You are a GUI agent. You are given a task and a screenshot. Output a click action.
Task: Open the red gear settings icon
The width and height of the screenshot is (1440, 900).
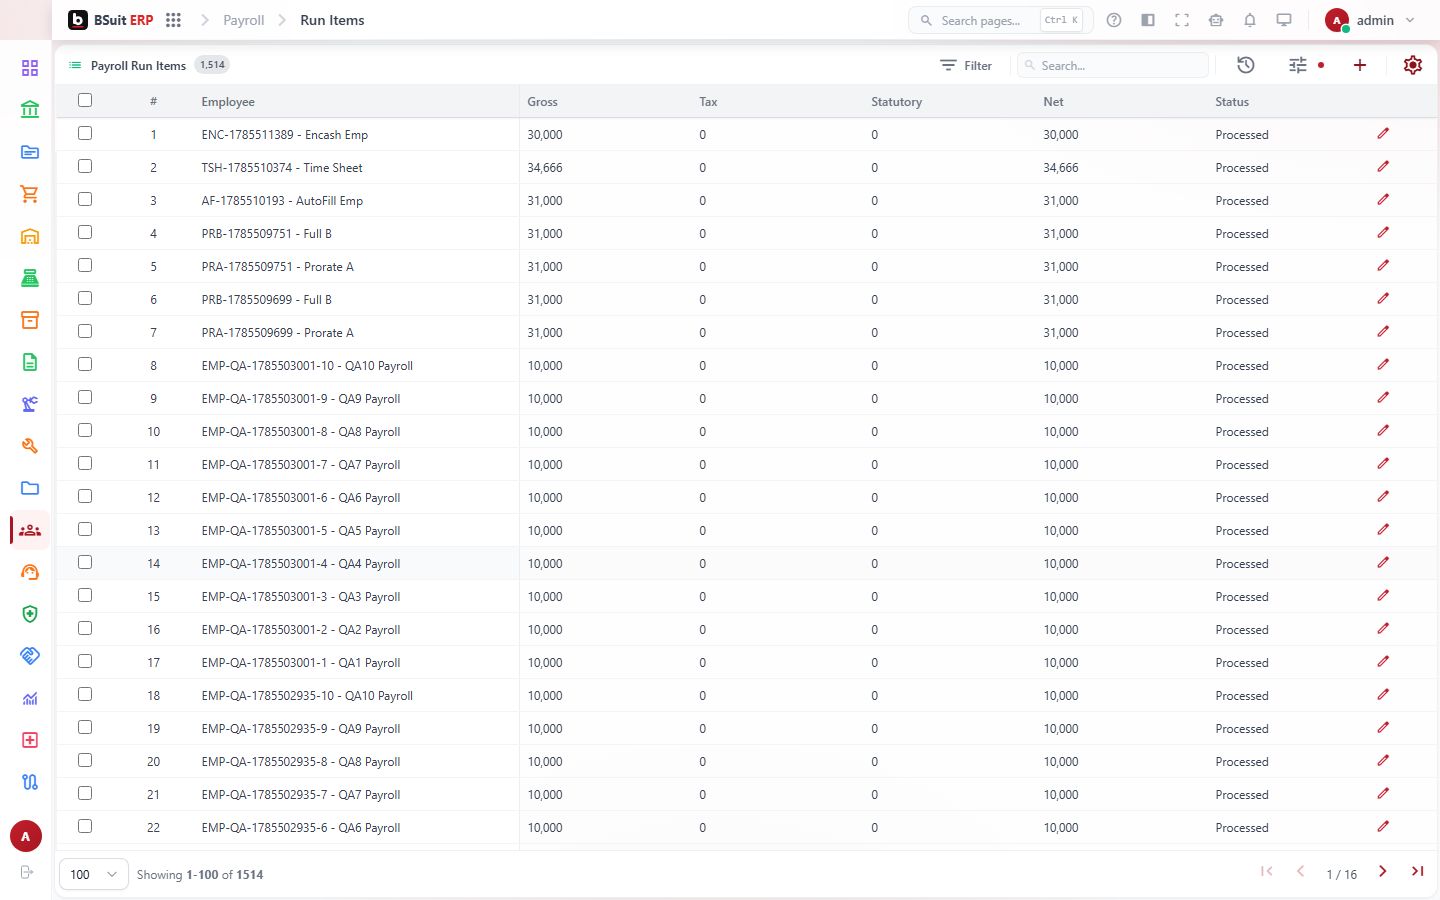(1413, 65)
